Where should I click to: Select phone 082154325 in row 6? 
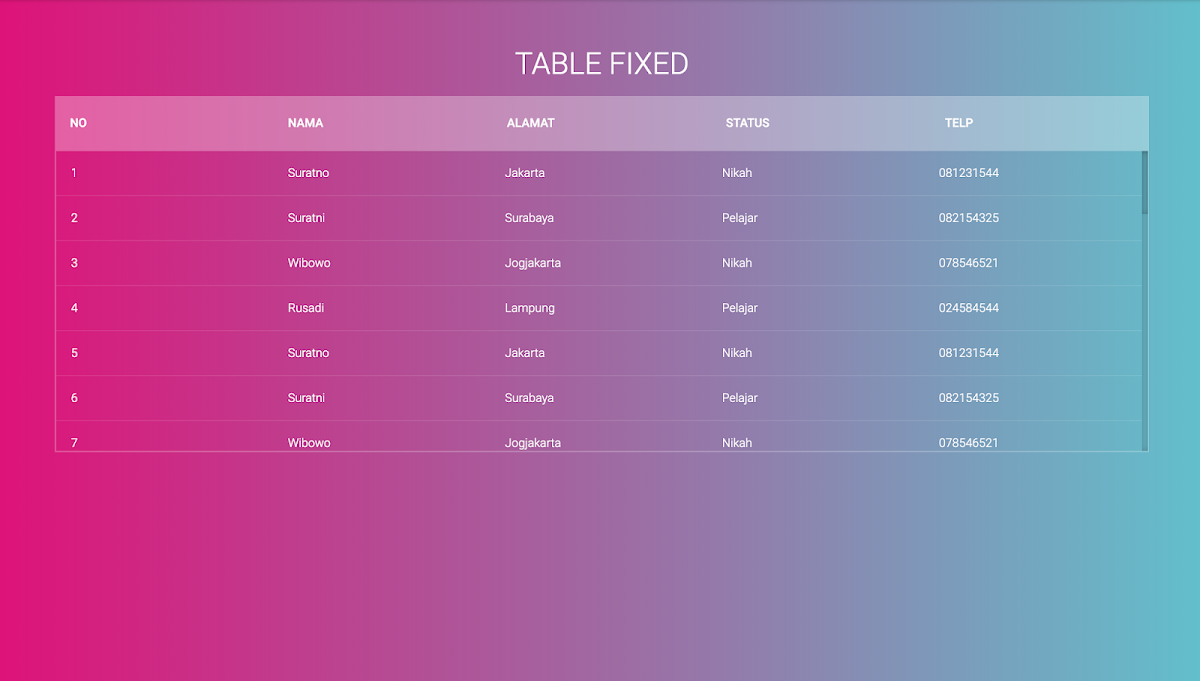tap(968, 398)
